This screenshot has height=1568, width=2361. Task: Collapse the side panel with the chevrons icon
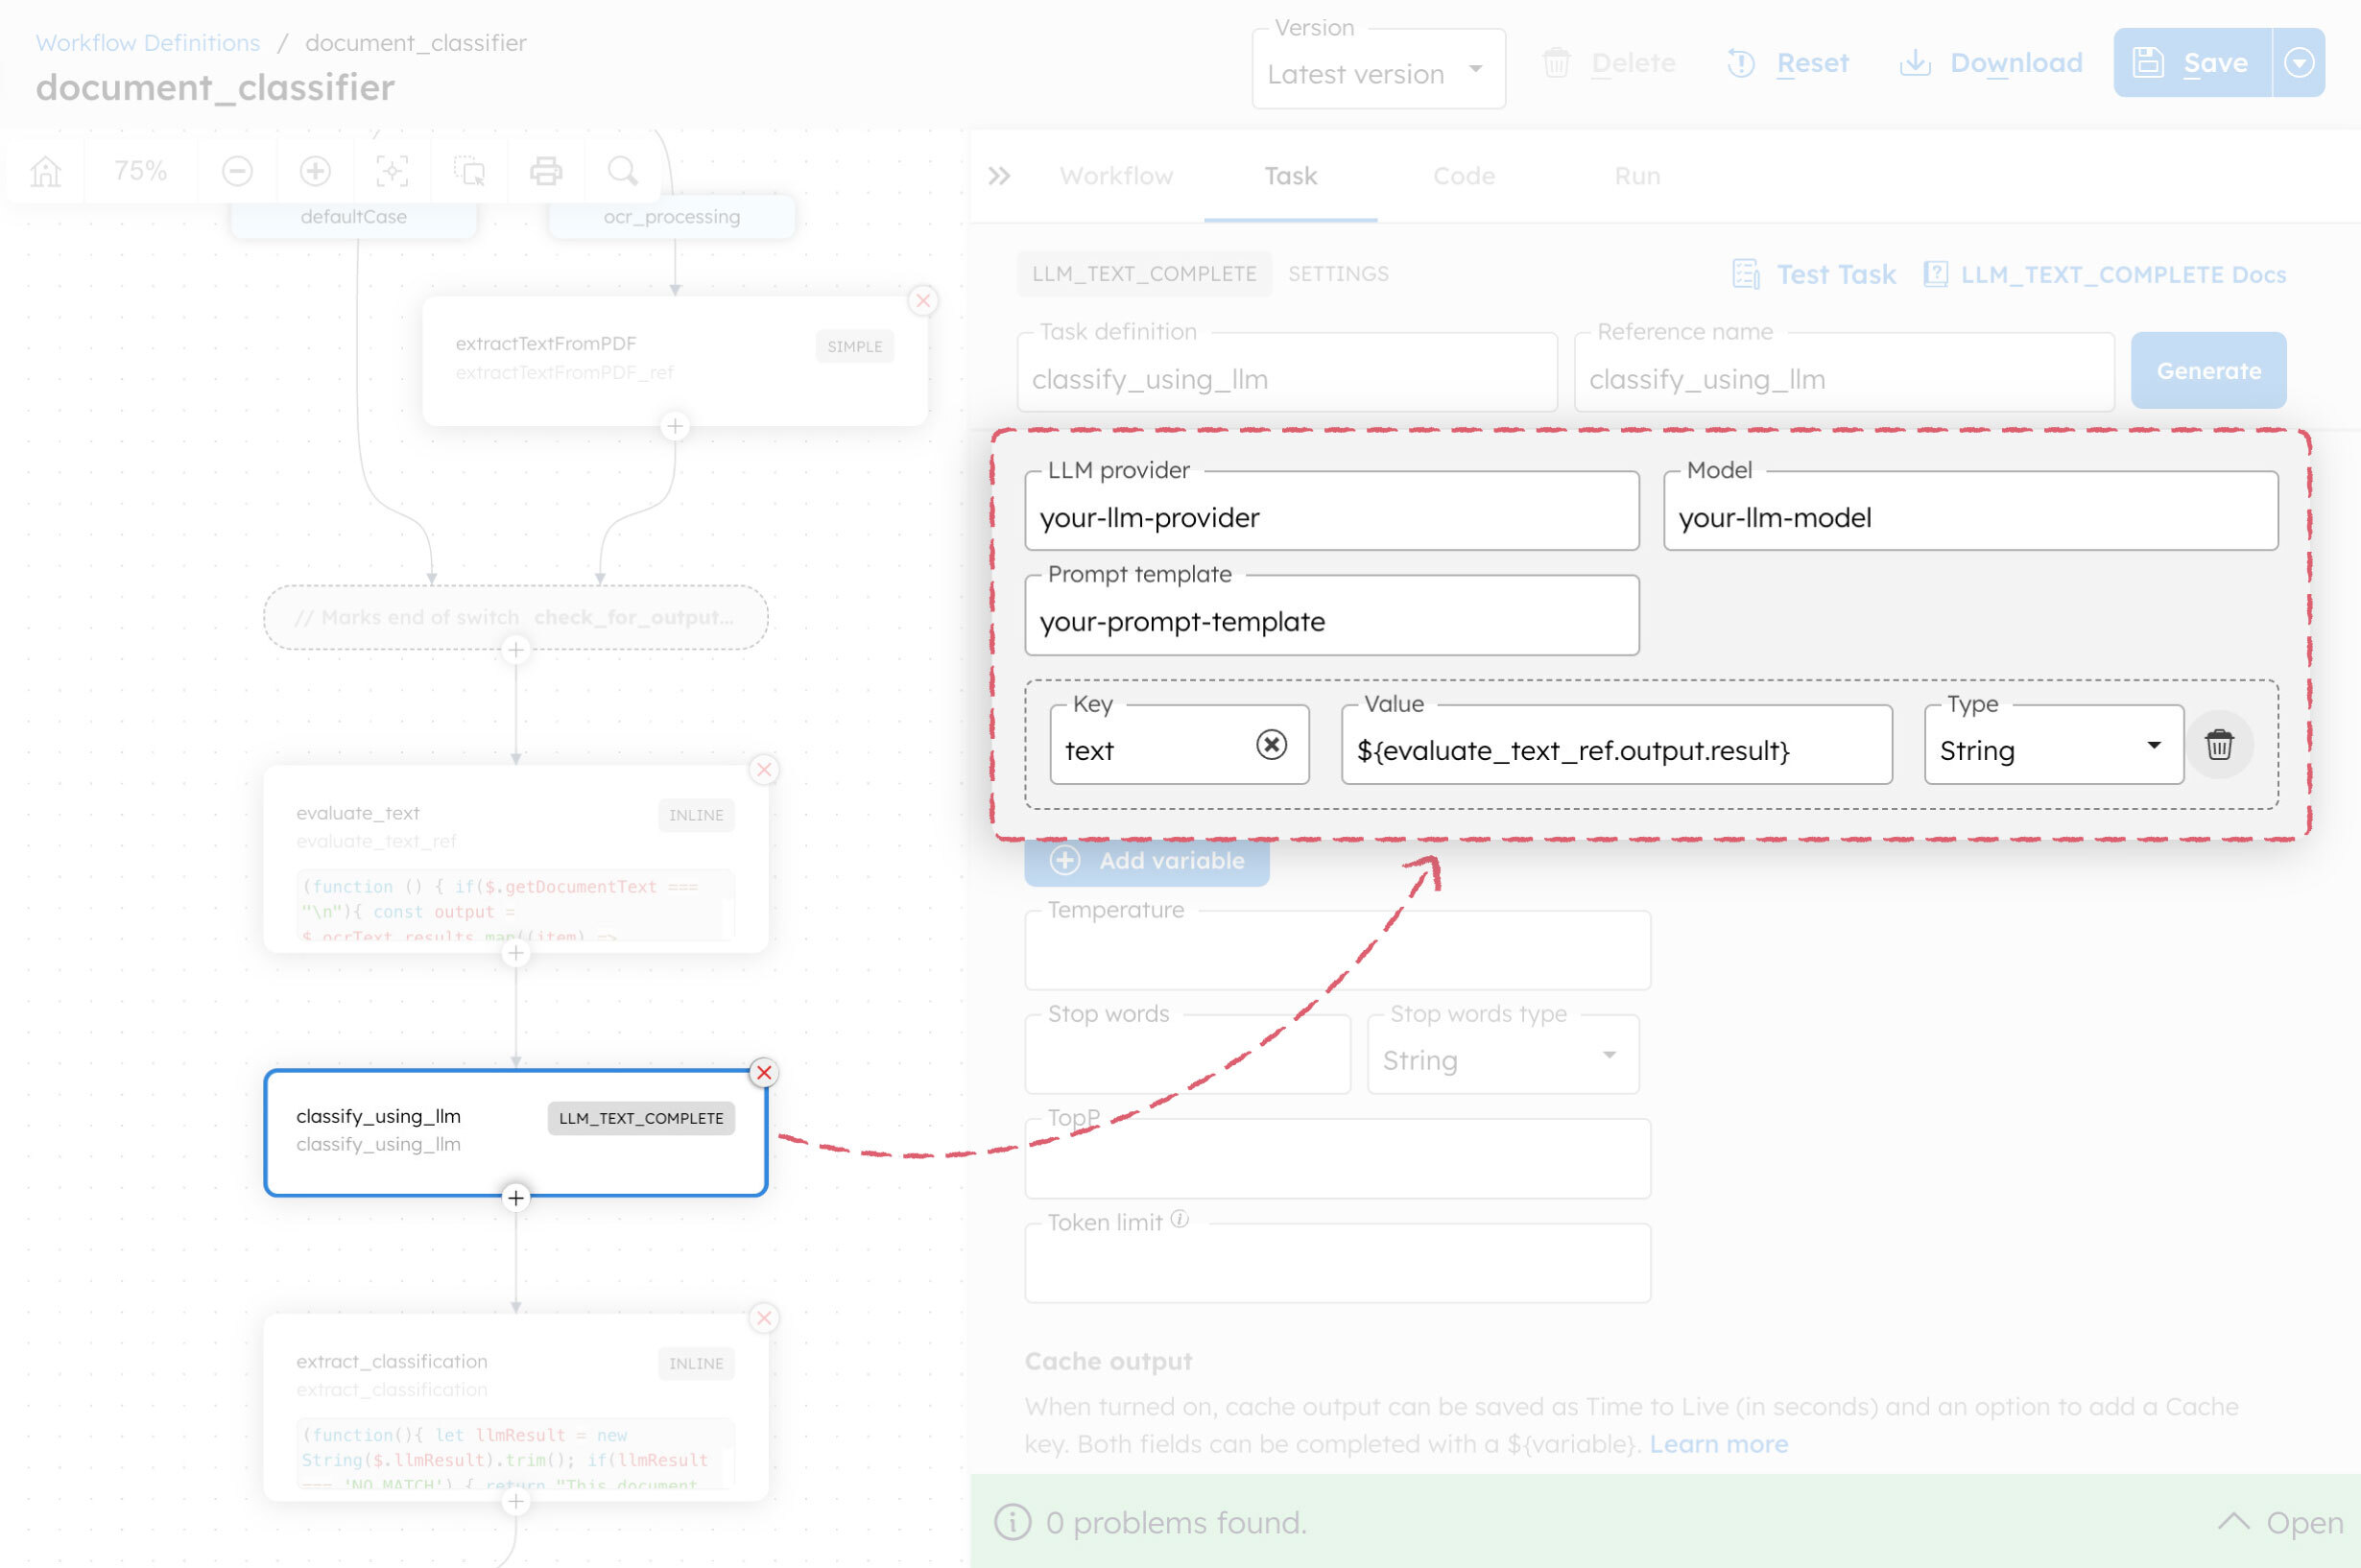[x=998, y=175]
